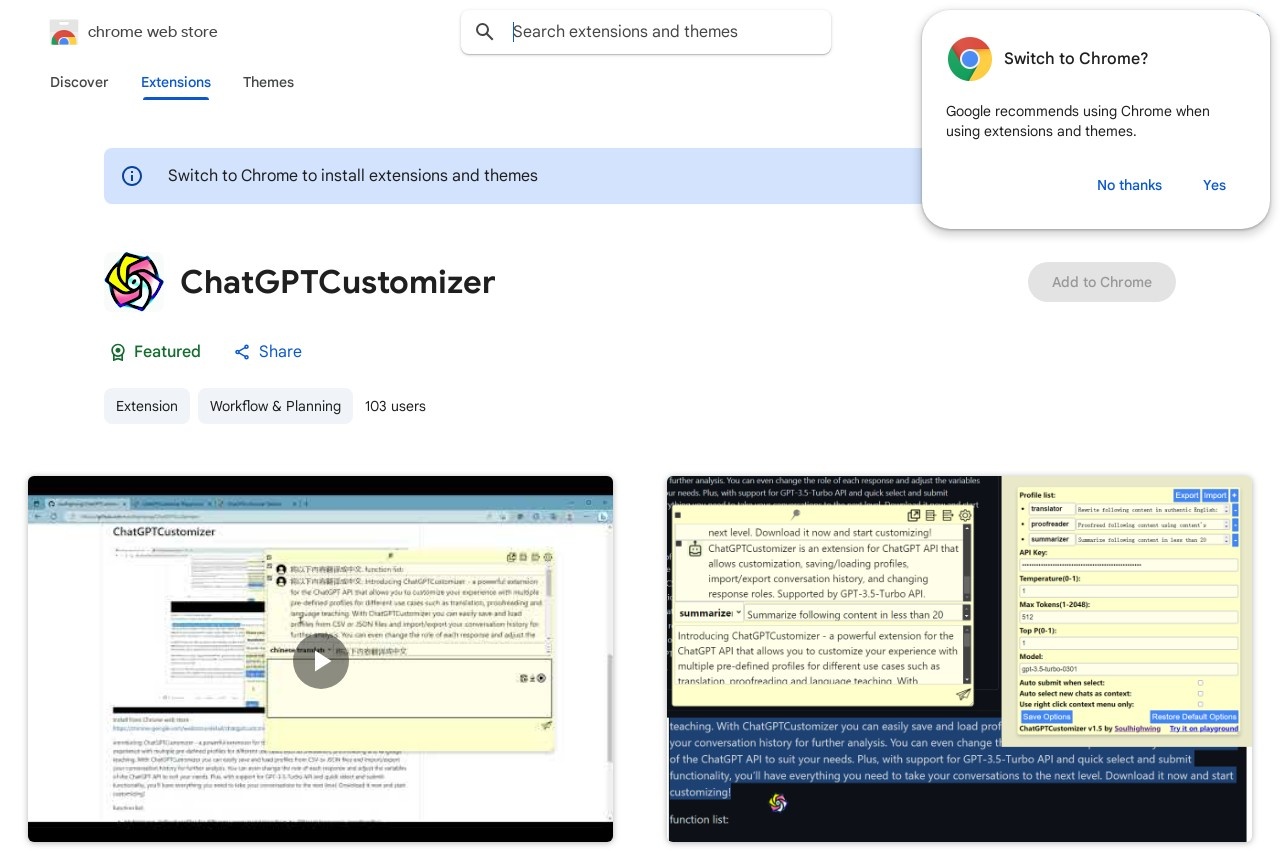The width and height of the screenshot is (1280, 853).
Task: Click the Extension category chip
Action: (x=147, y=406)
